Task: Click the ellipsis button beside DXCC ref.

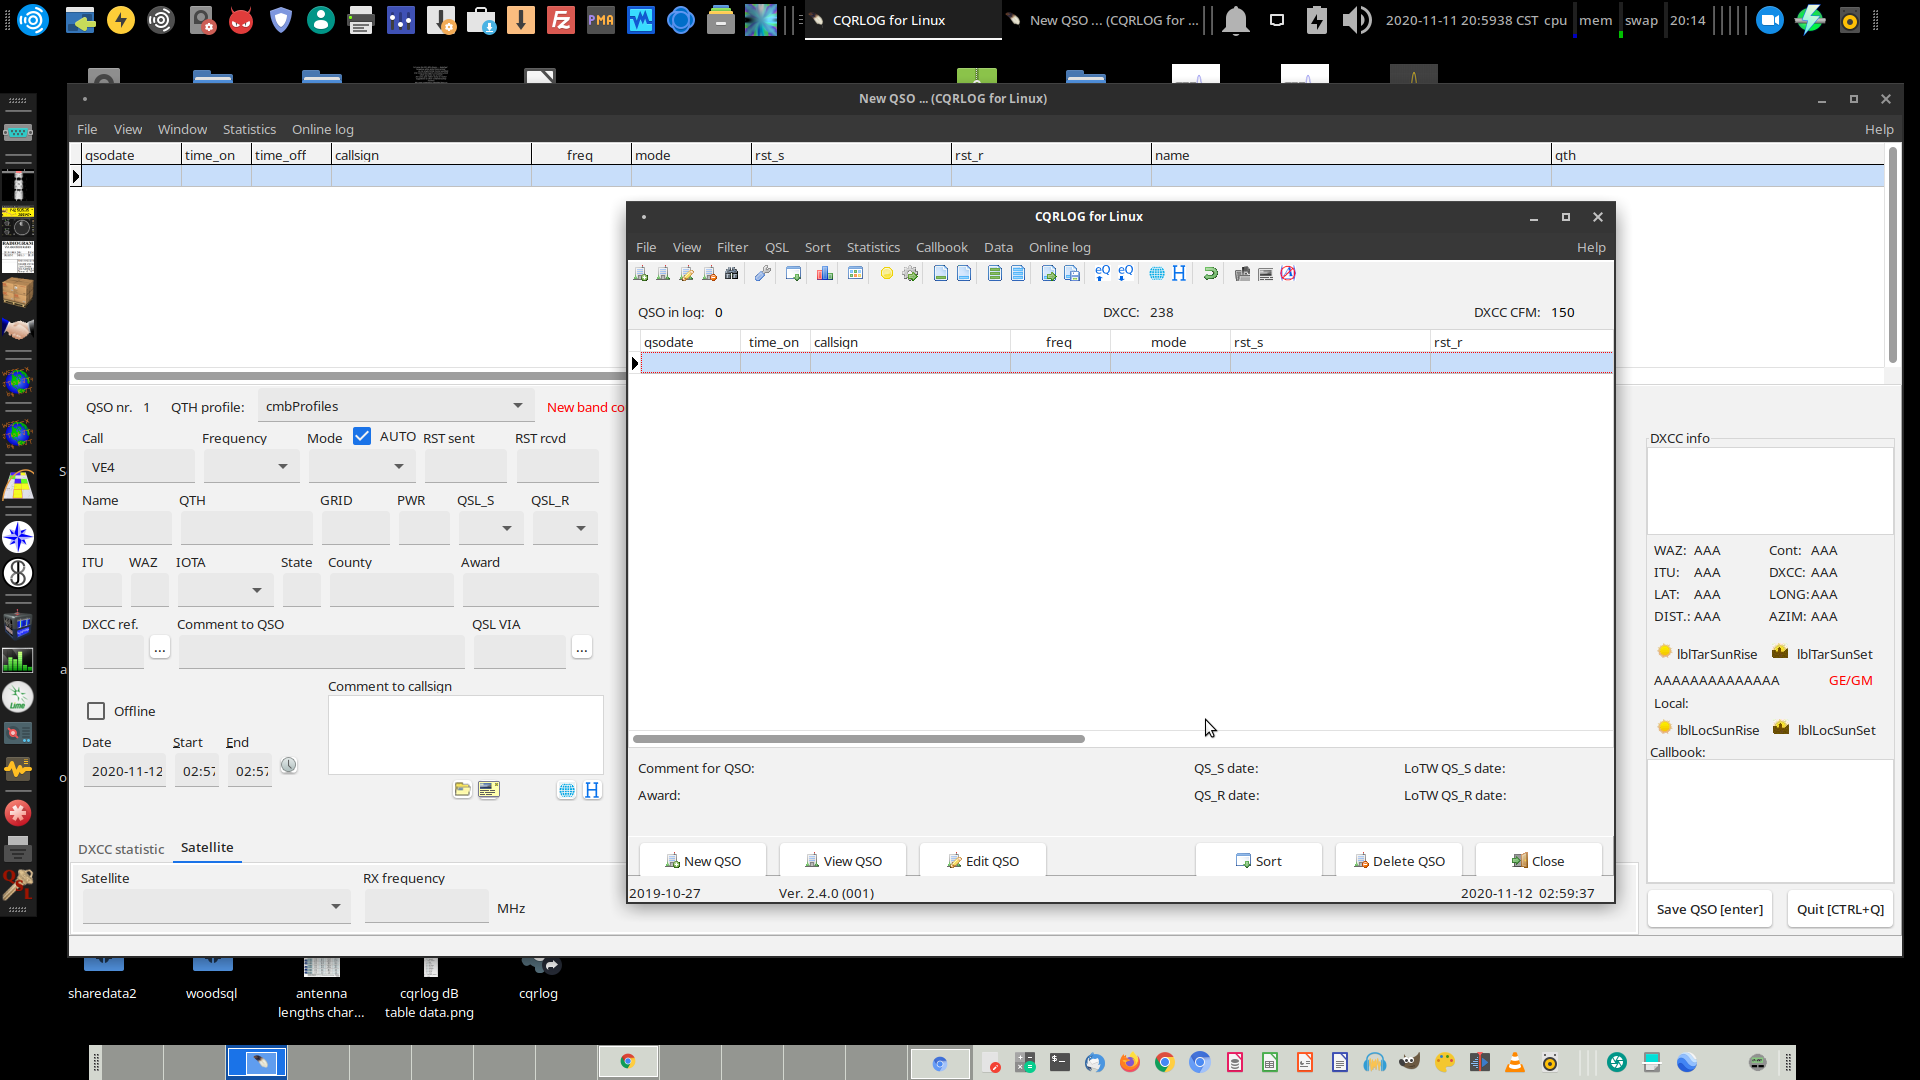Action: (x=159, y=649)
